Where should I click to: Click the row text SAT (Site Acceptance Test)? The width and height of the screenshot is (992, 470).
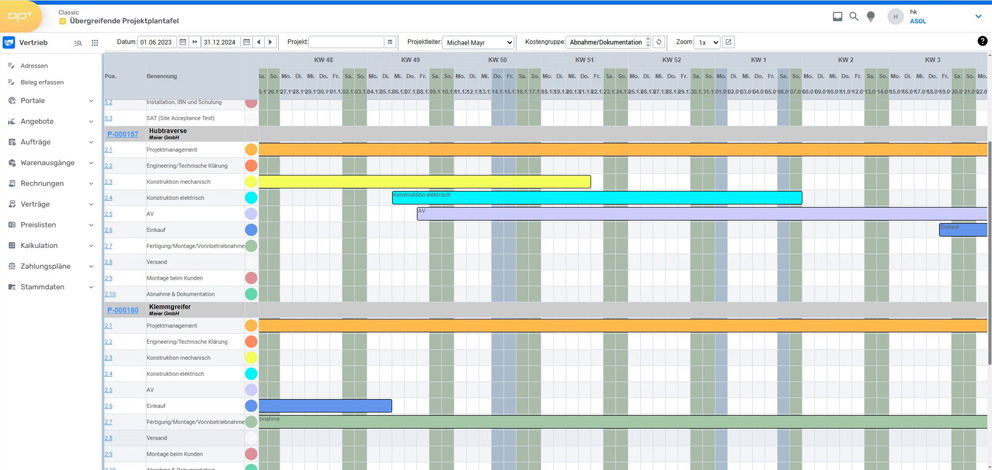pyautogui.click(x=178, y=118)
